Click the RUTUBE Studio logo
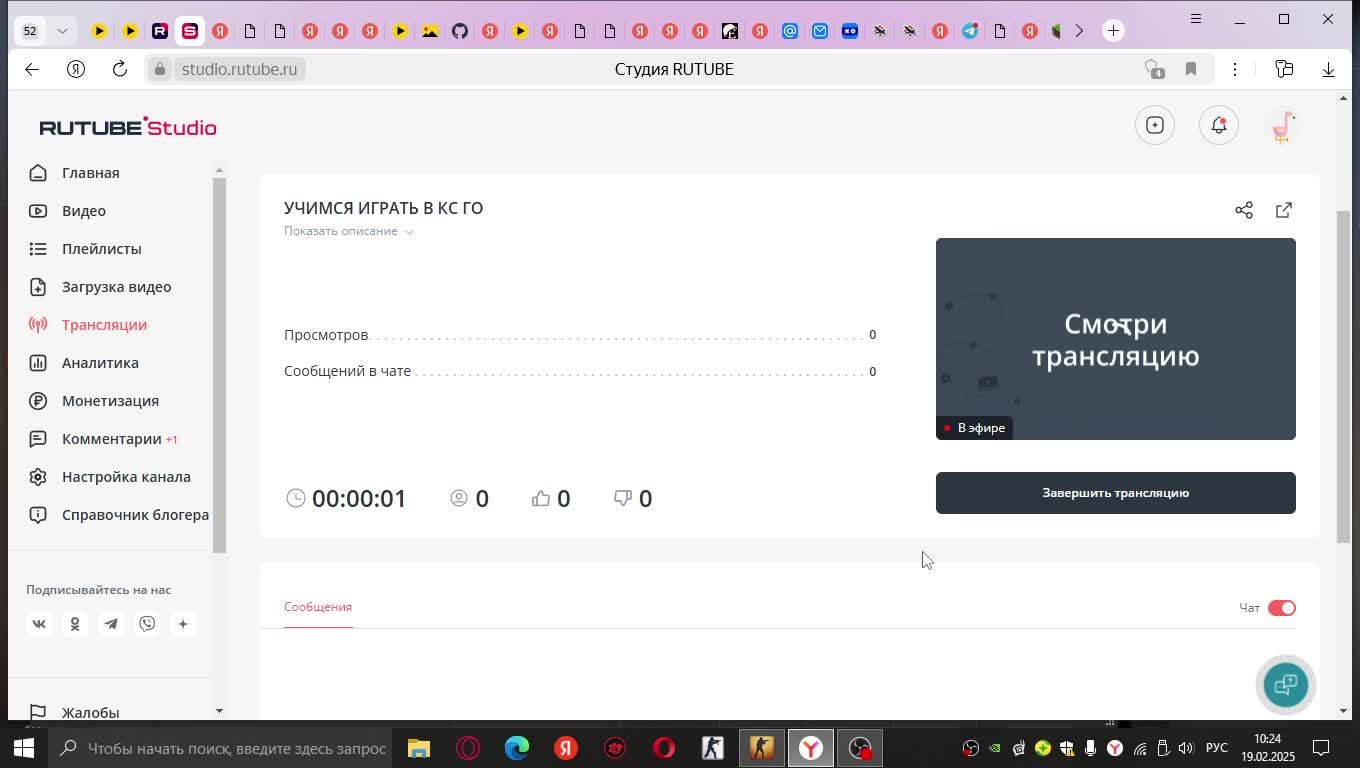 click(128, 127)
